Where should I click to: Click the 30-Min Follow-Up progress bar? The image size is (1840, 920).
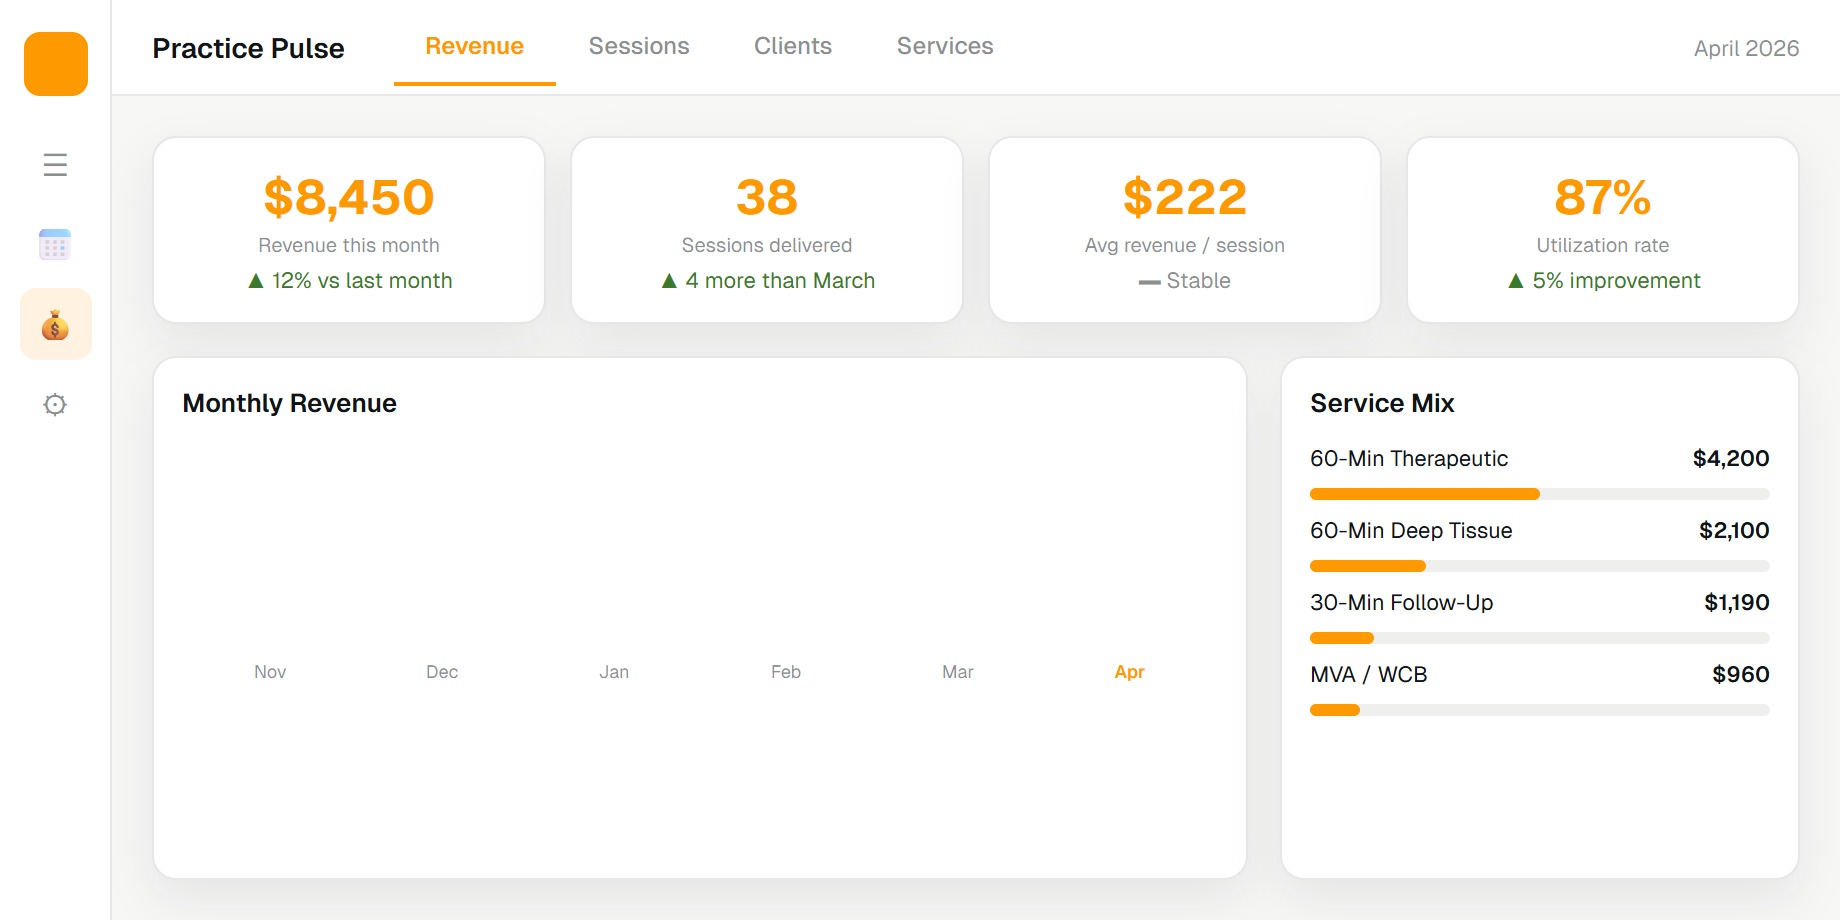point(1540,638)
